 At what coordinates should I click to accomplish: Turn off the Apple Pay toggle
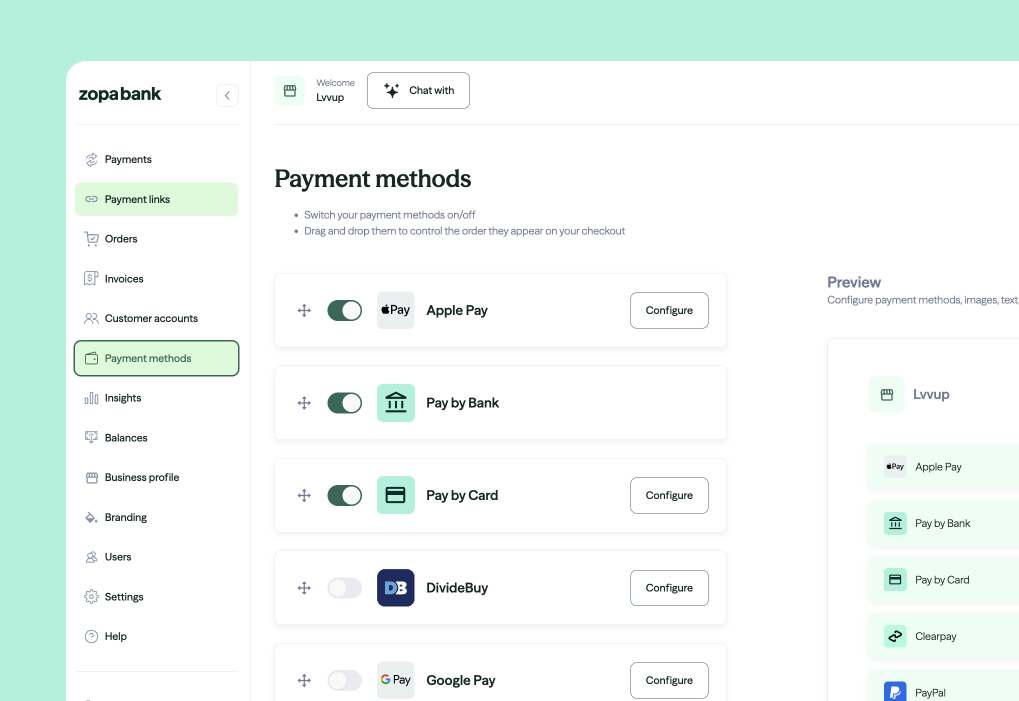click(x=344, y=311)
